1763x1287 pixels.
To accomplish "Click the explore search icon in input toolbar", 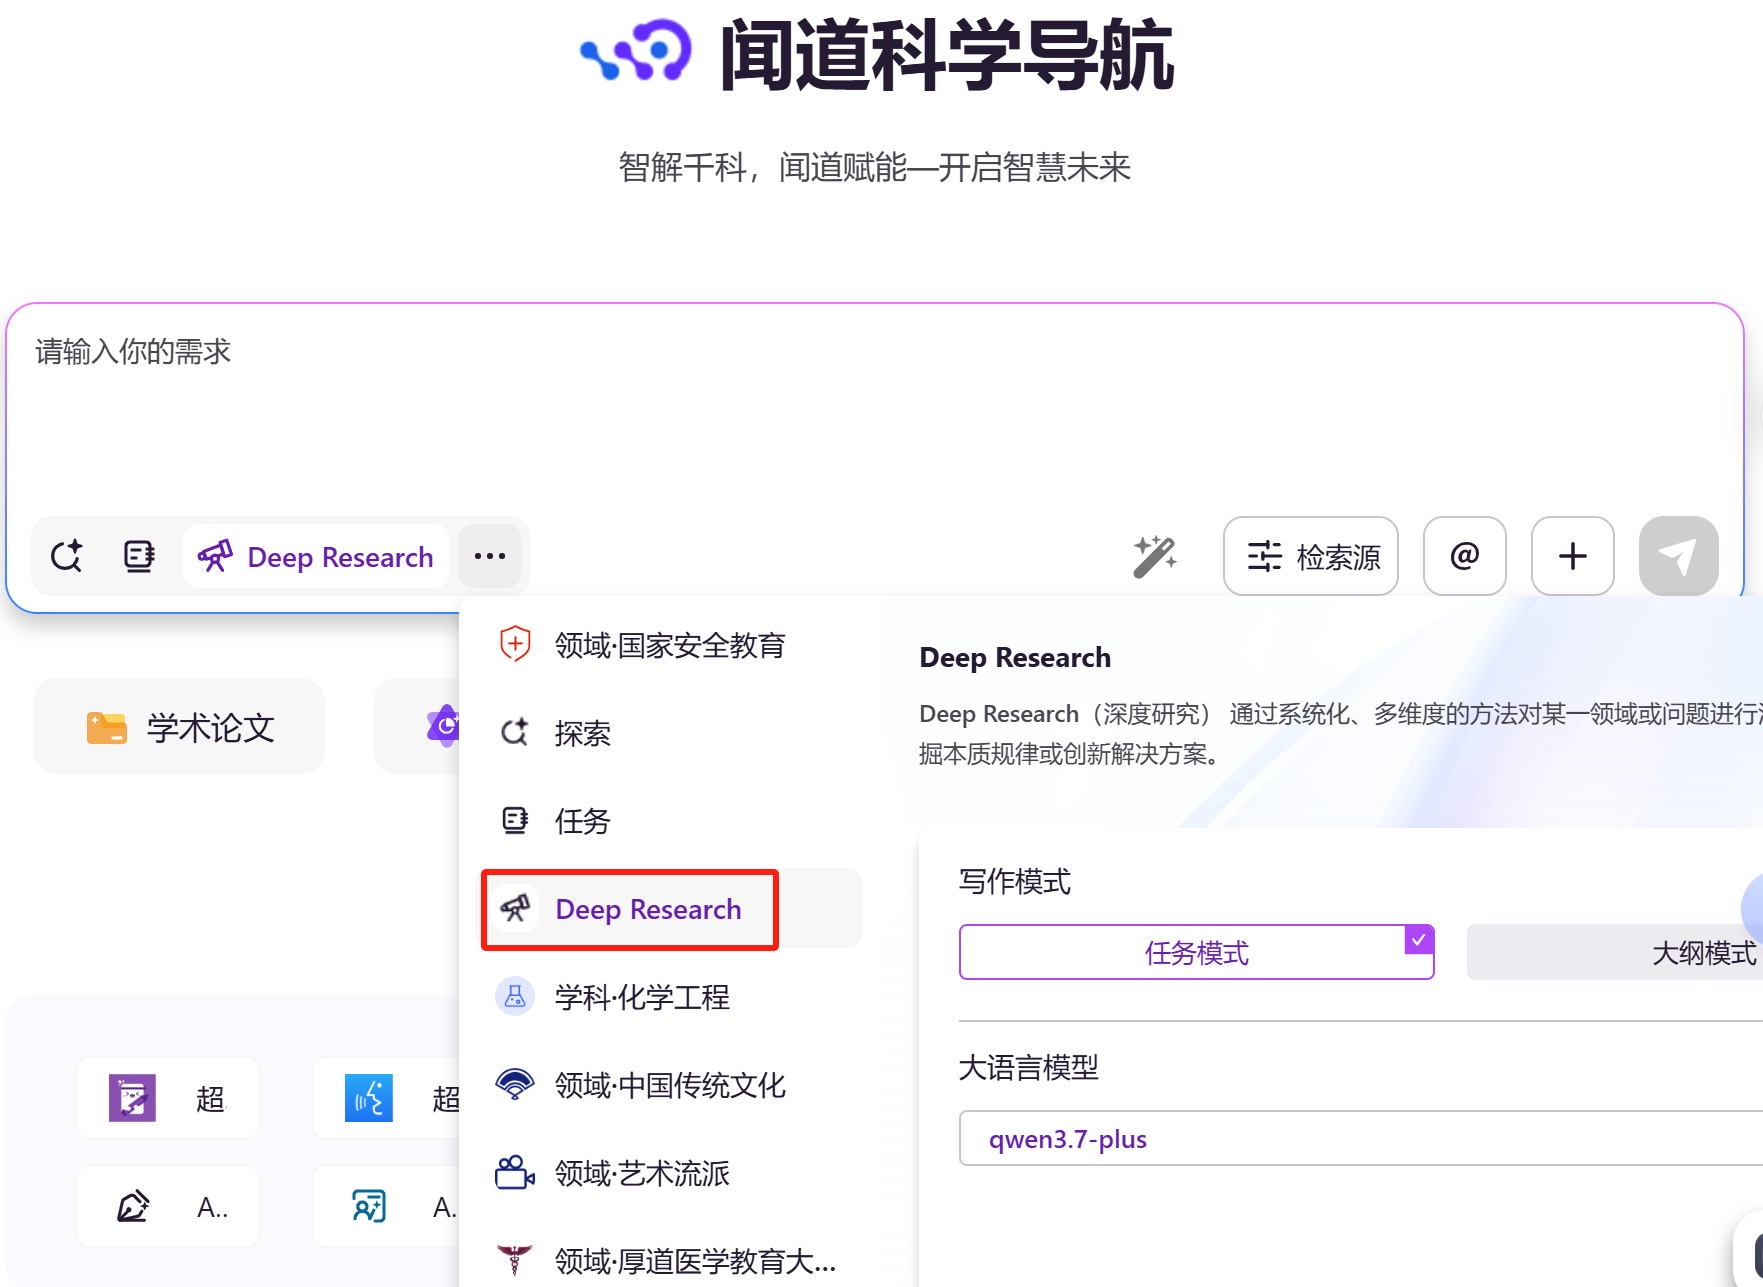I will (67, 556).
